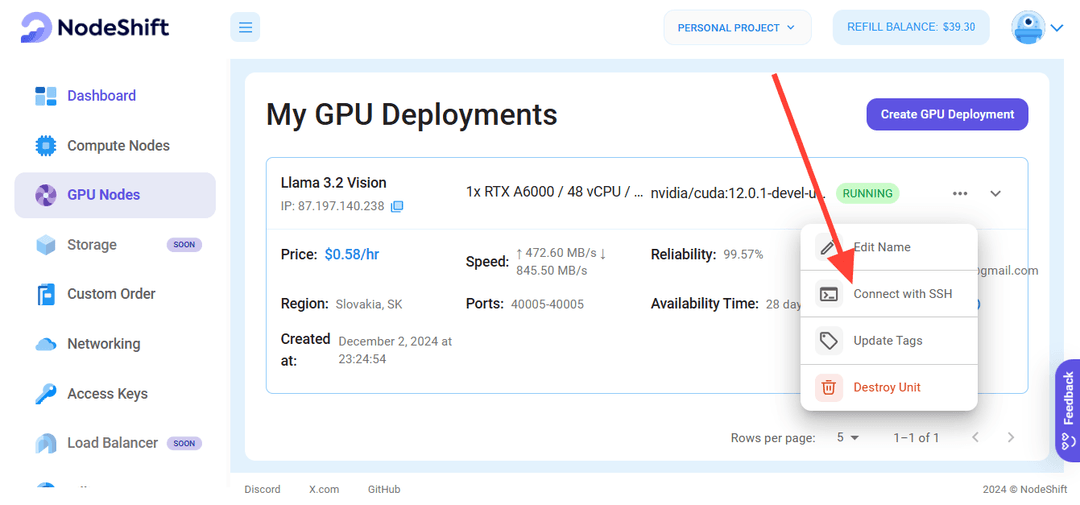Click Create GPU Deployment button
The height and width of the screenshot is (505, 1080).
pos(947,114)
